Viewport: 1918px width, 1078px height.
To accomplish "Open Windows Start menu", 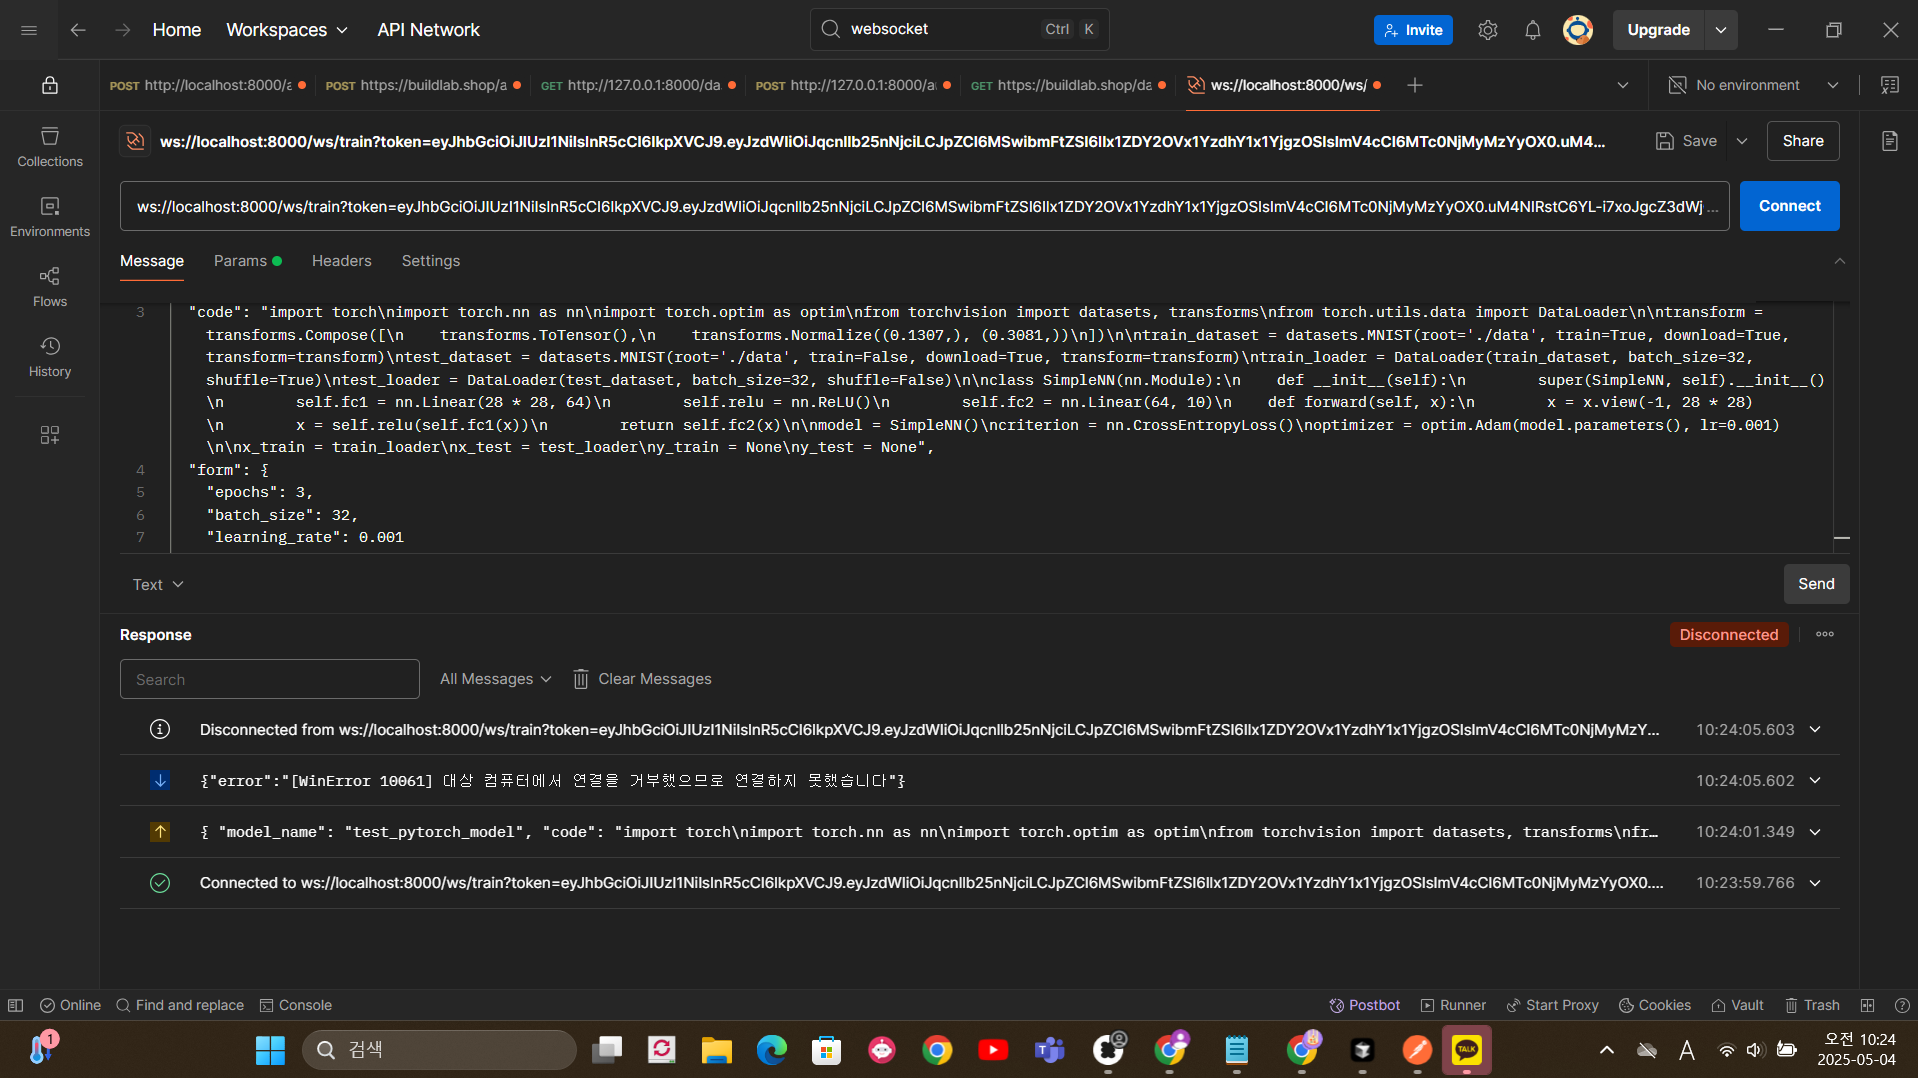I will (x=270, y=1050).
